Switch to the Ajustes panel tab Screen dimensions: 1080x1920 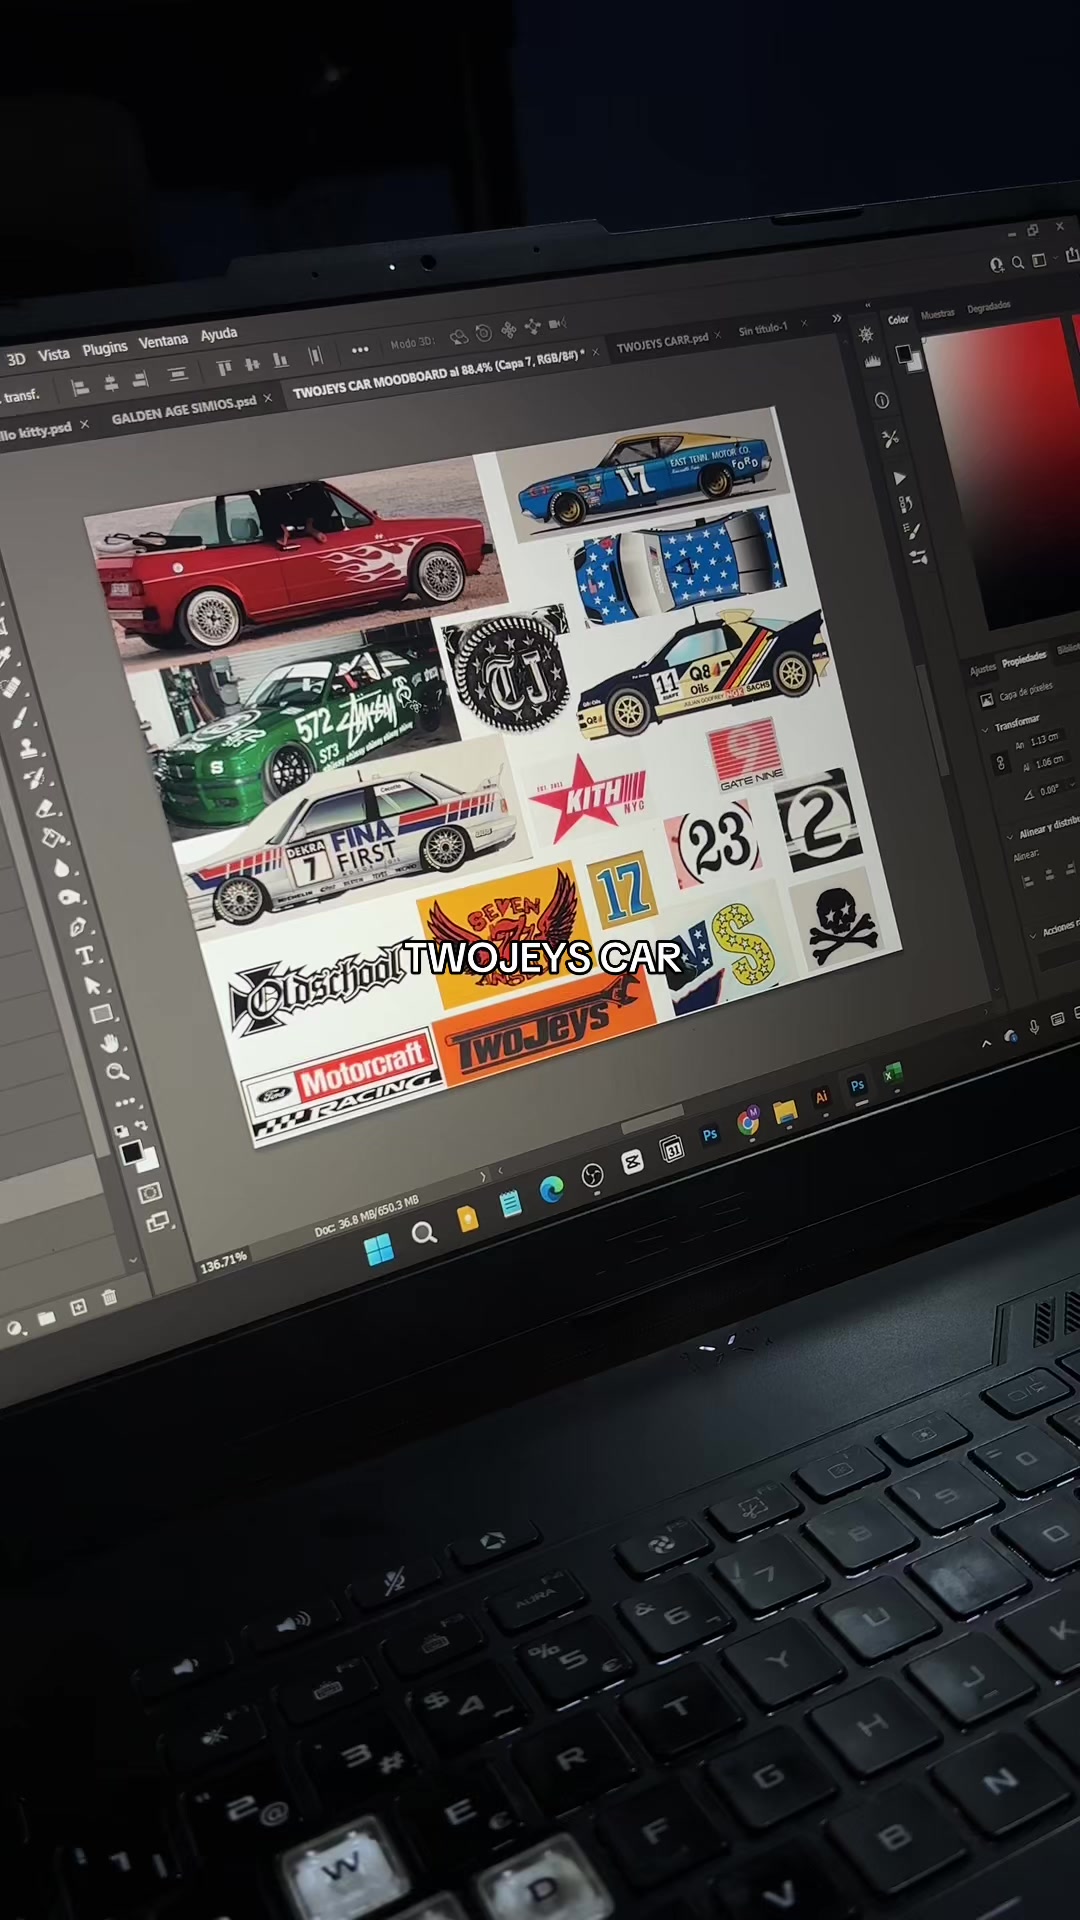click(x=983, y=669)
